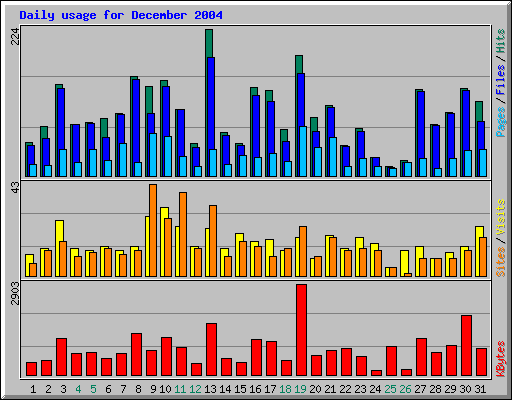Select the red KBytes bar for day 3
Screen dimensions: 512x400
coord(61,357)
